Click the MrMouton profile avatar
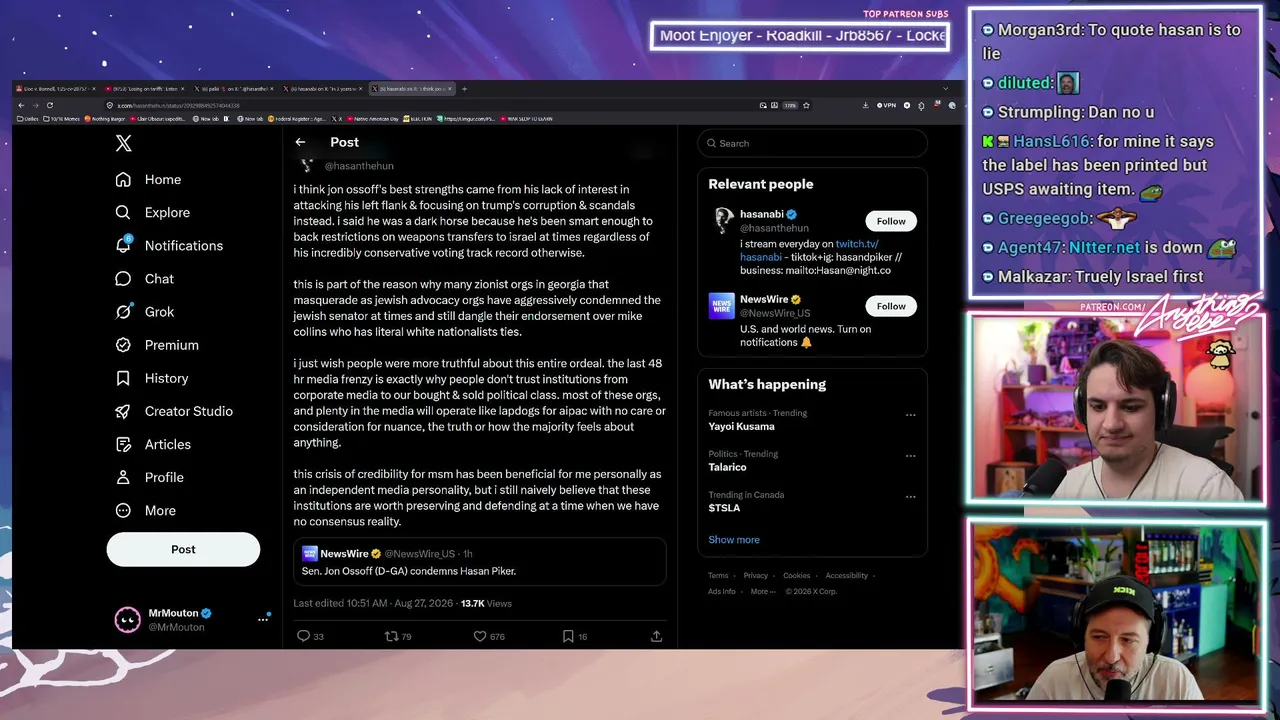This screenshot has width=1280, height=720. 128,620
